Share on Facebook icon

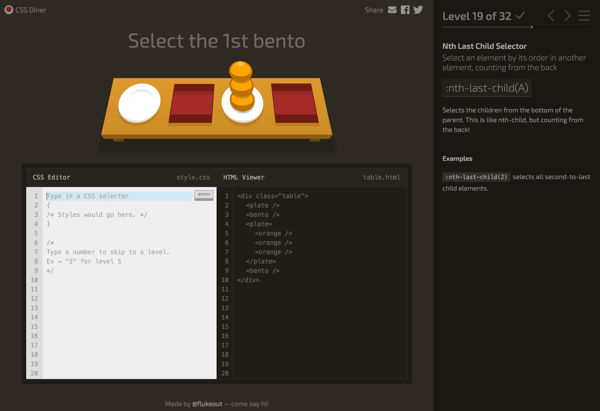click(405, 10)
